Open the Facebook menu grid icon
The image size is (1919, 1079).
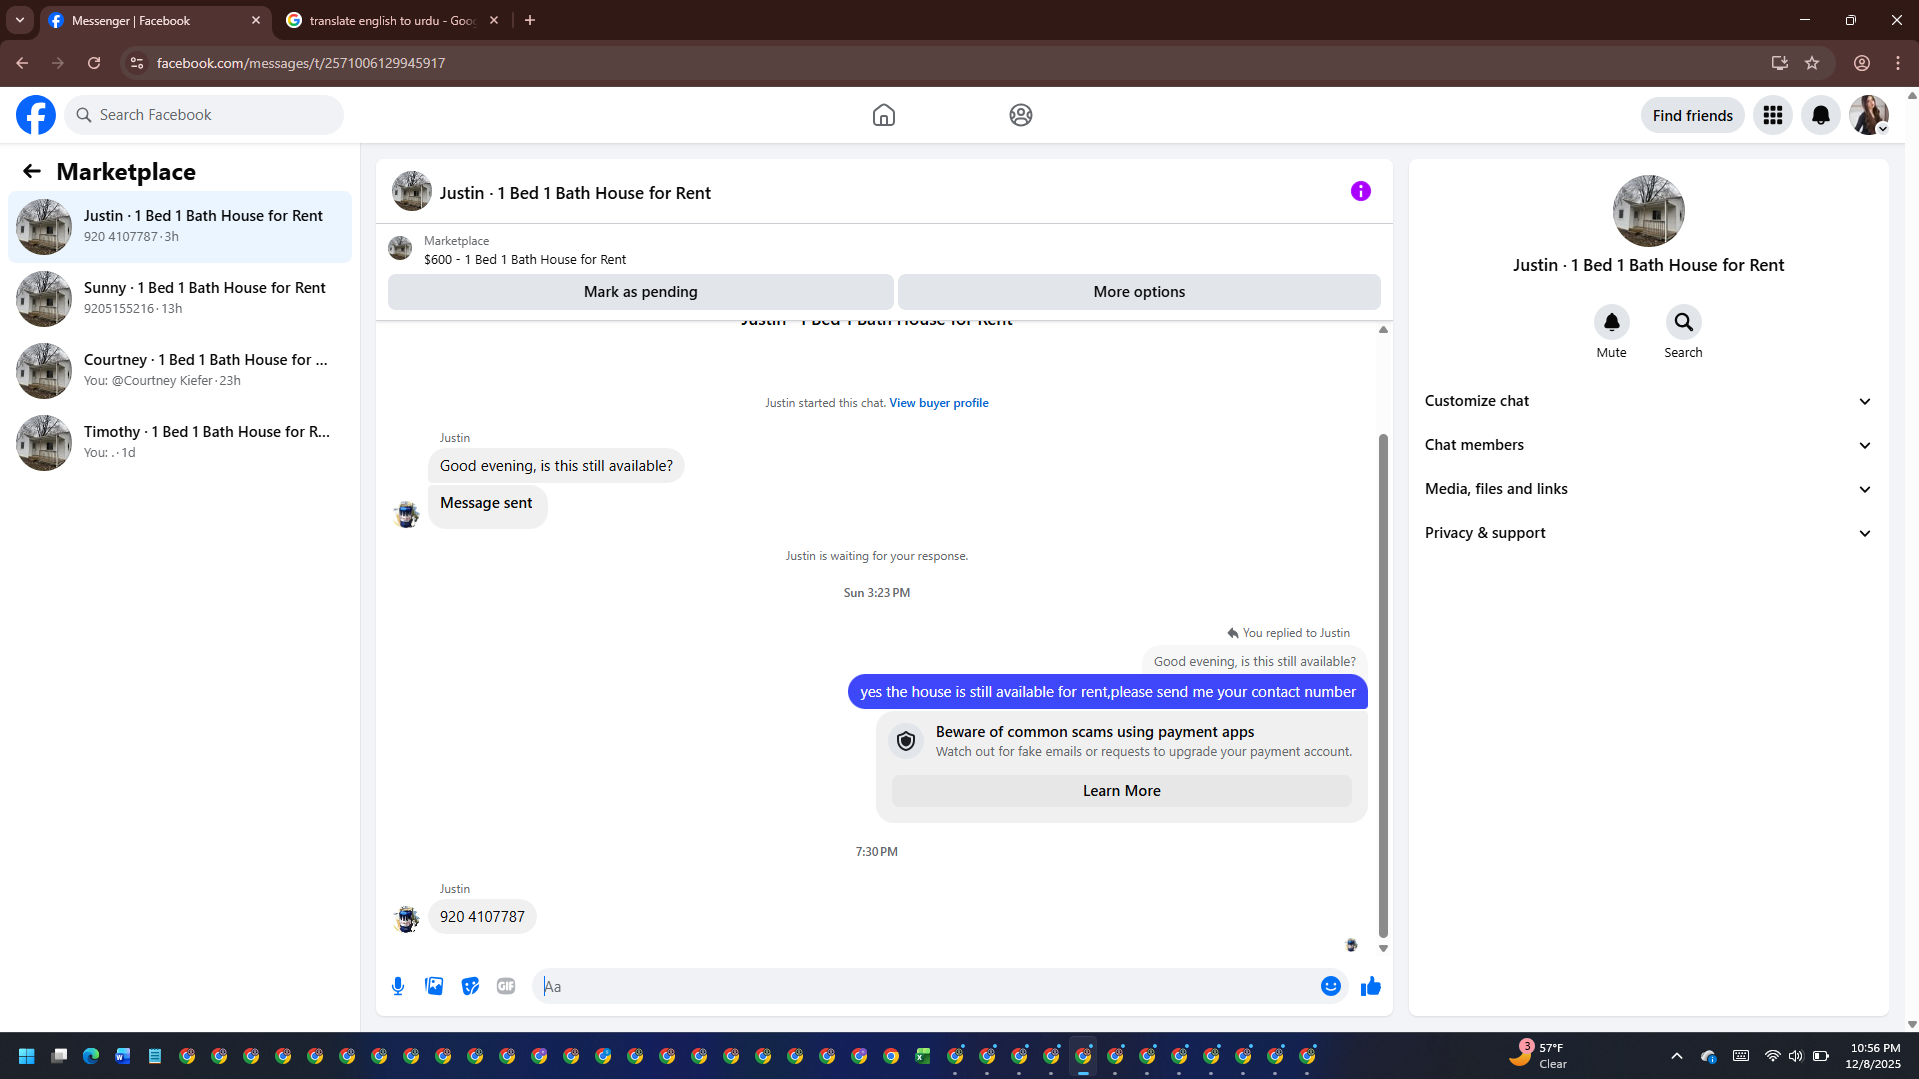(1772, 115)
